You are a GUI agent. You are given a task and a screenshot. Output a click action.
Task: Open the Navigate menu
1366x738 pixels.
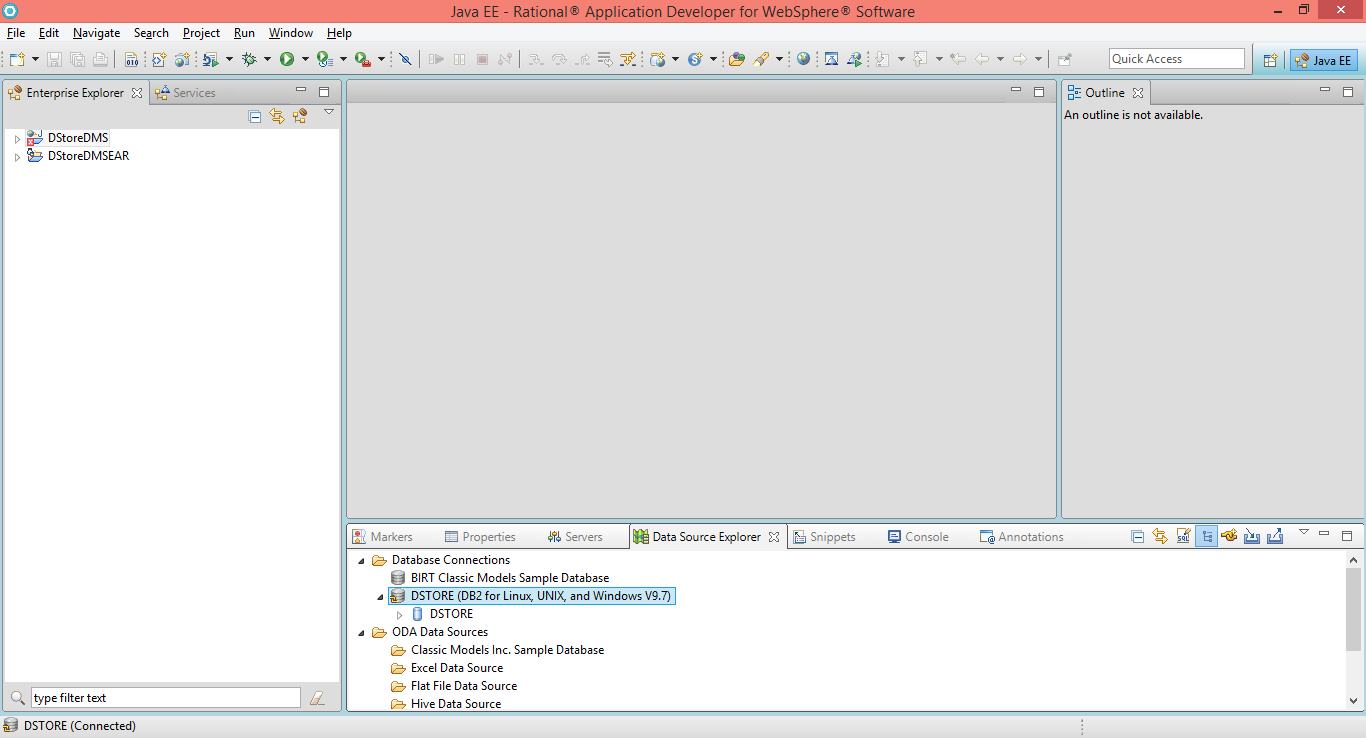[96, 32]
